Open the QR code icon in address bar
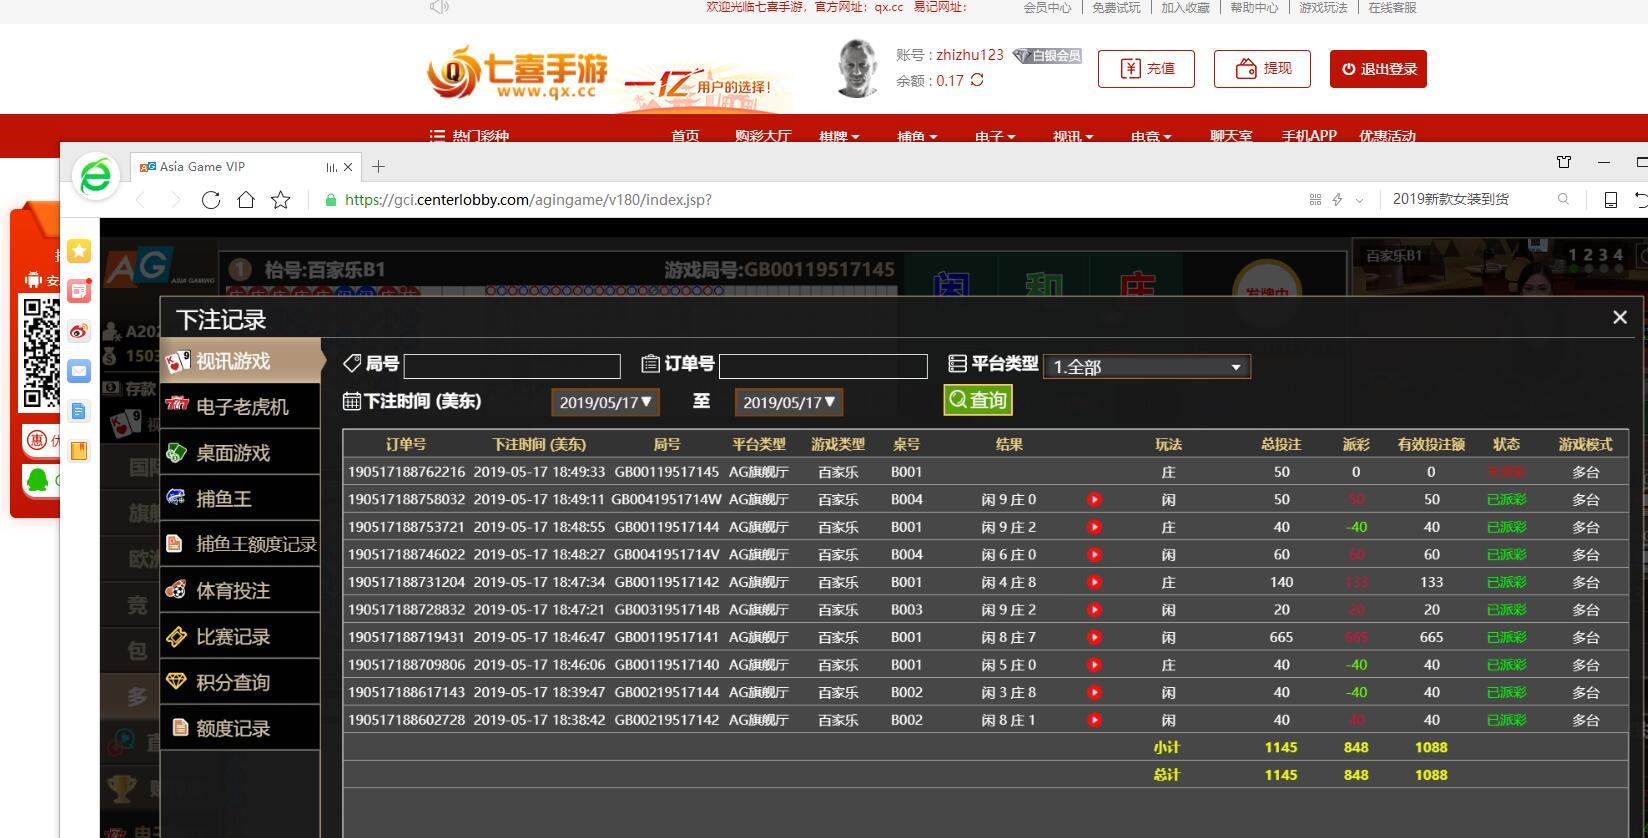Image resolution: width=1648 pixels, height=838 pixels. 1315,200
